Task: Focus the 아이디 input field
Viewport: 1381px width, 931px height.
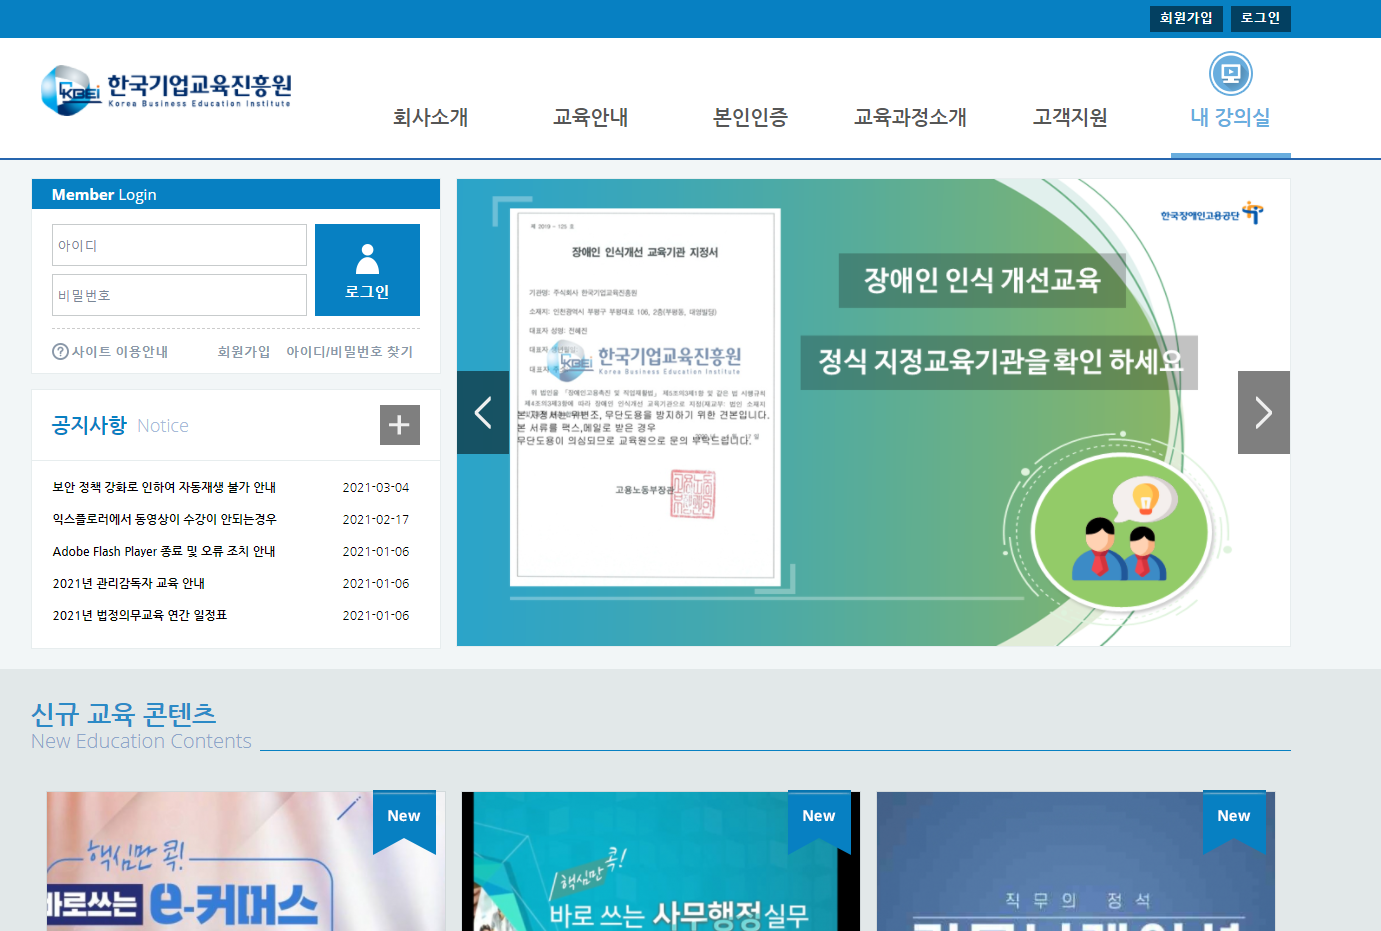Action: [180, 245]
